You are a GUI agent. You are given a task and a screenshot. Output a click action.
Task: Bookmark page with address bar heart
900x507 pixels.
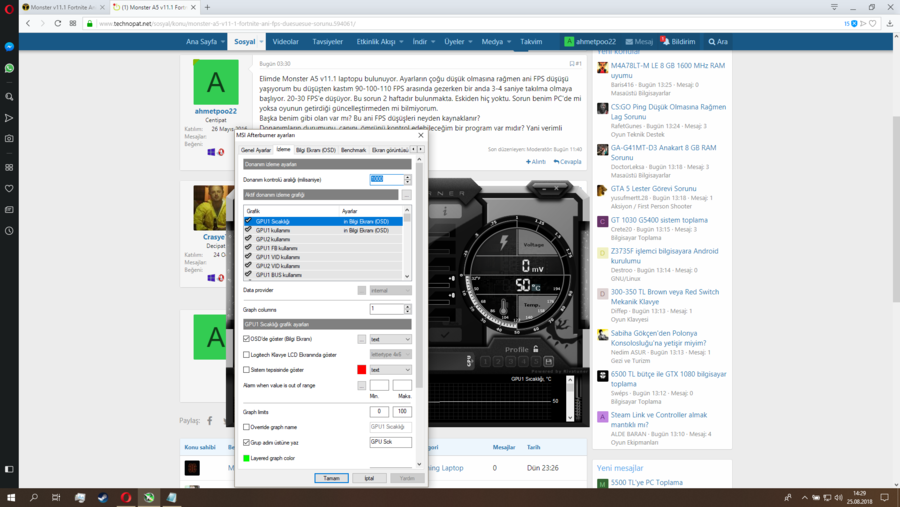[872, 24]
